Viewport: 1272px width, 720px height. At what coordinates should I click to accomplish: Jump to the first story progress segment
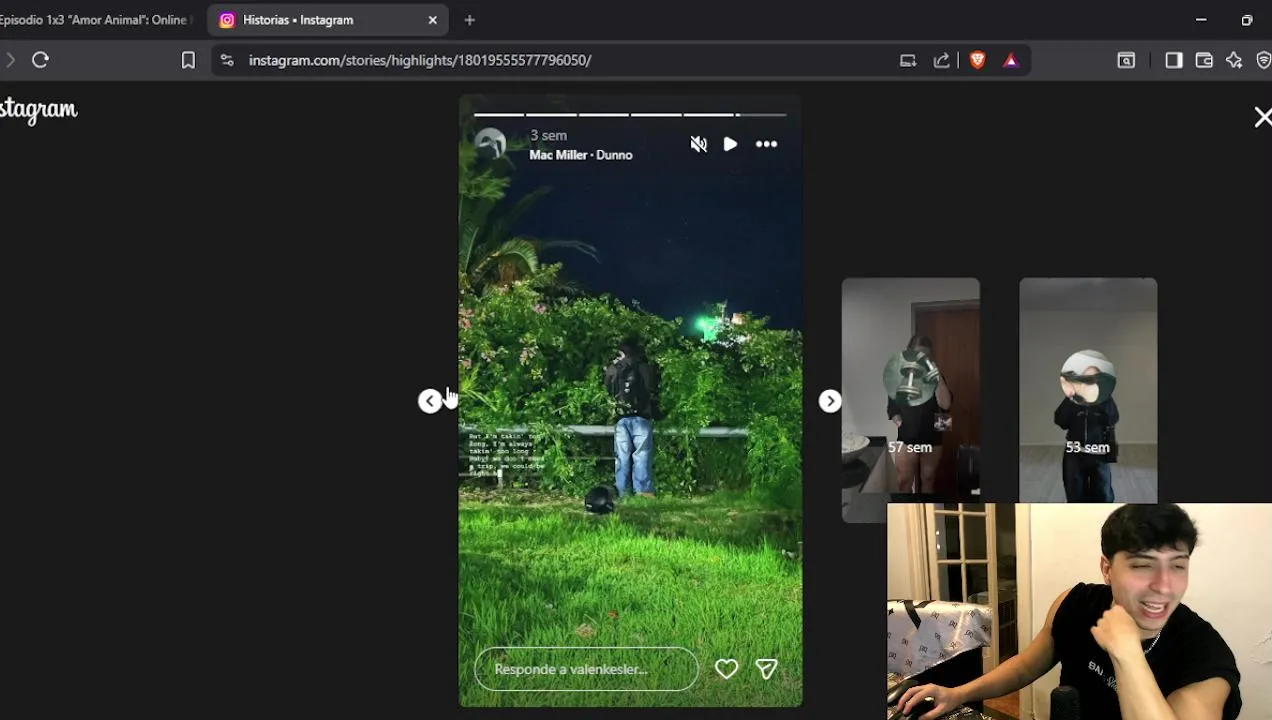point(498,115)
